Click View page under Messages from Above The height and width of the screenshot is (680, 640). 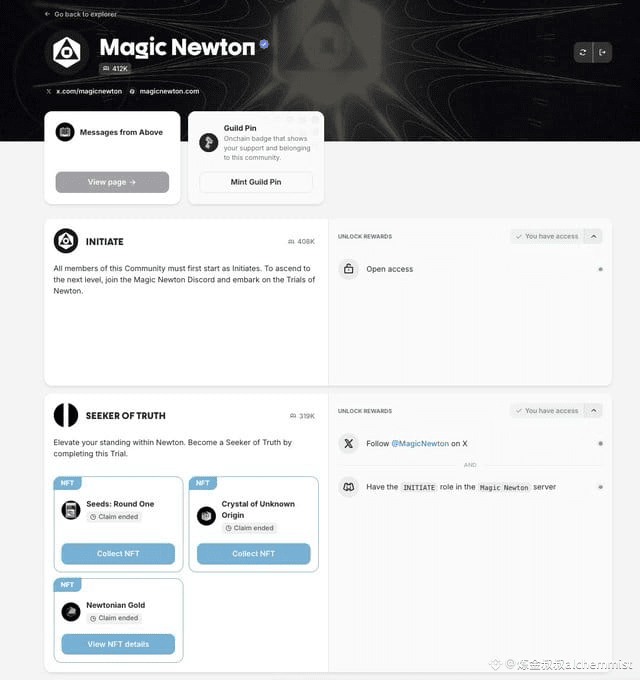click(x=112, y=182)
